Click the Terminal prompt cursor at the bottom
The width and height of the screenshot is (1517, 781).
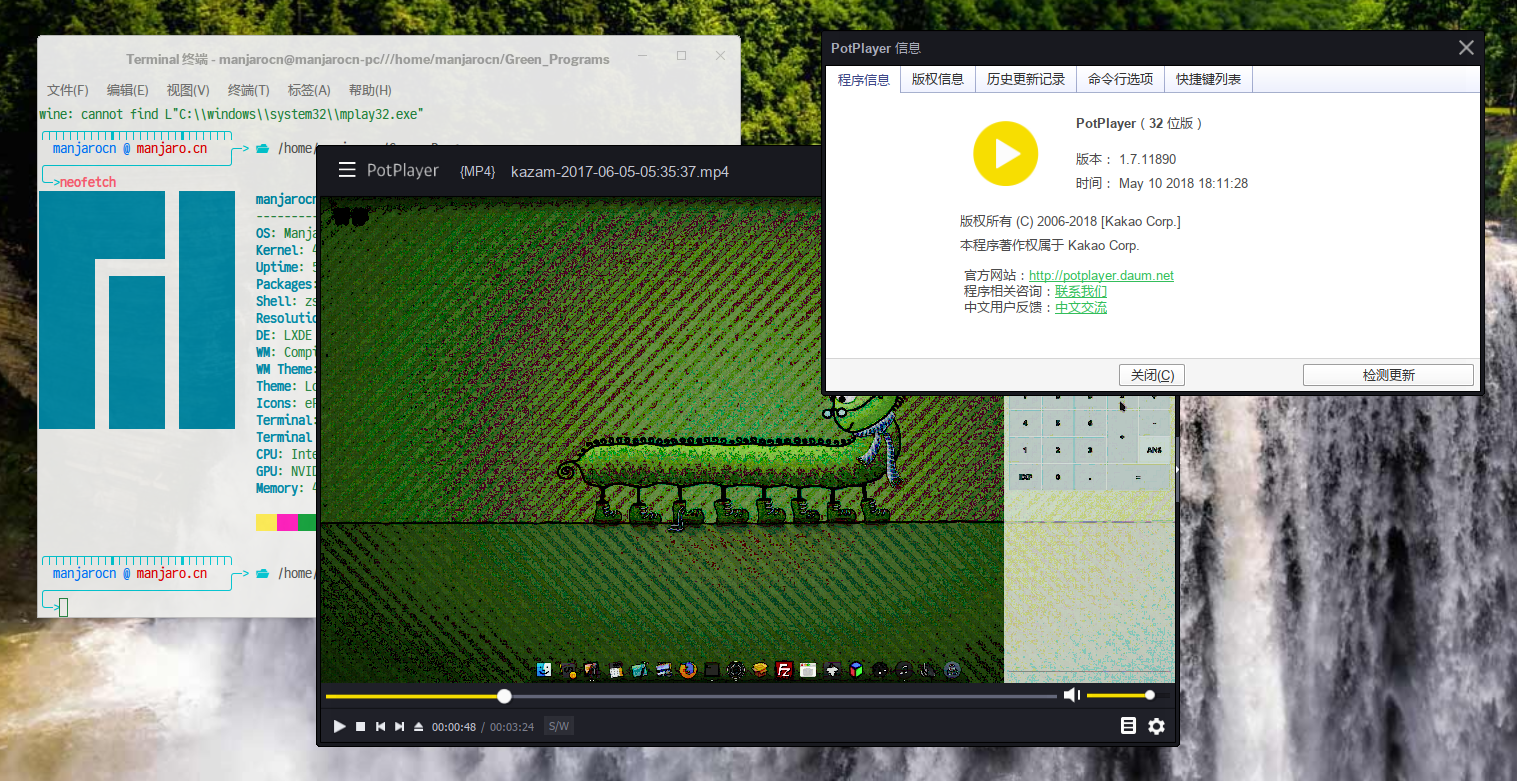[64, 606]
